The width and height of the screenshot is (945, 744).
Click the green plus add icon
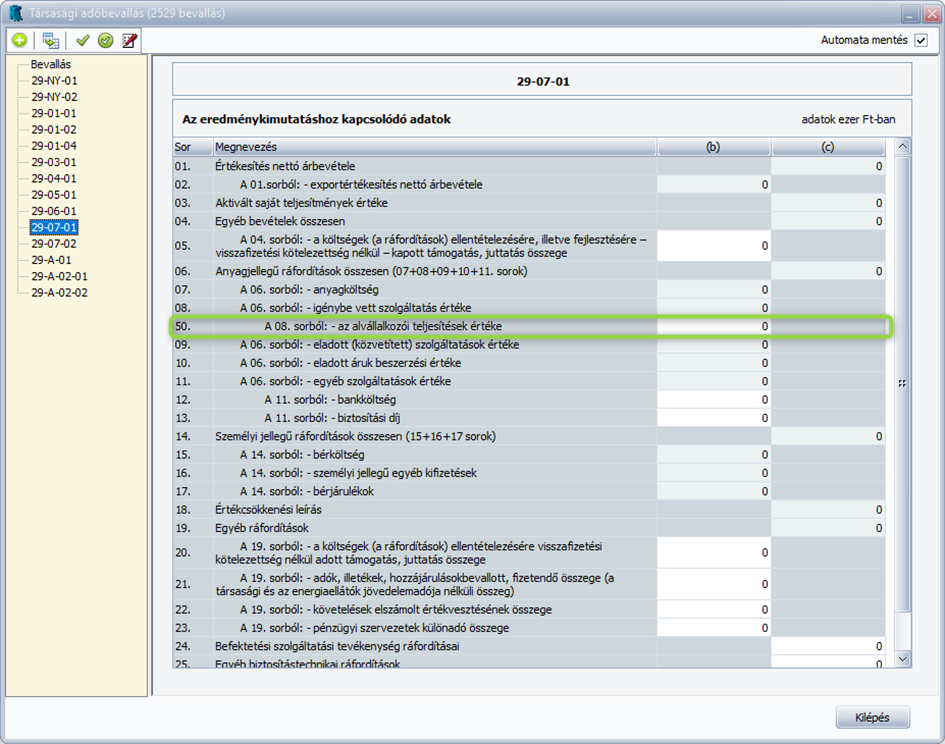tap(19, 40)
